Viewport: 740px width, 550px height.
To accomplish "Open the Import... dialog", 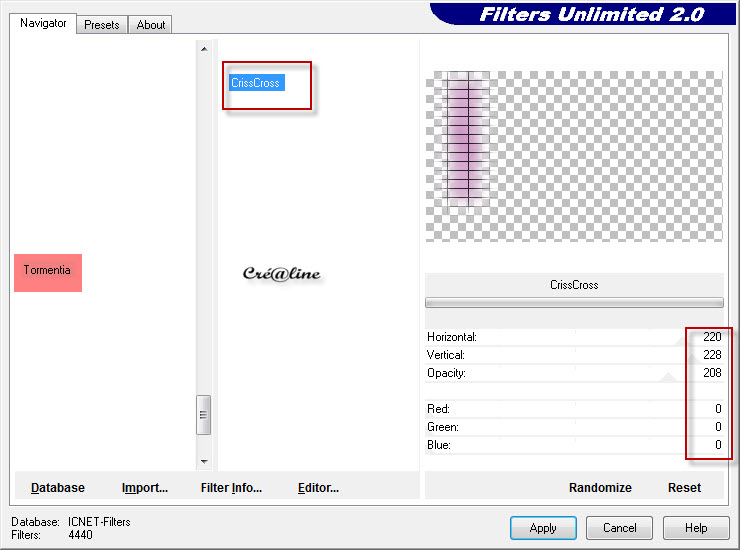I will 145,488.
